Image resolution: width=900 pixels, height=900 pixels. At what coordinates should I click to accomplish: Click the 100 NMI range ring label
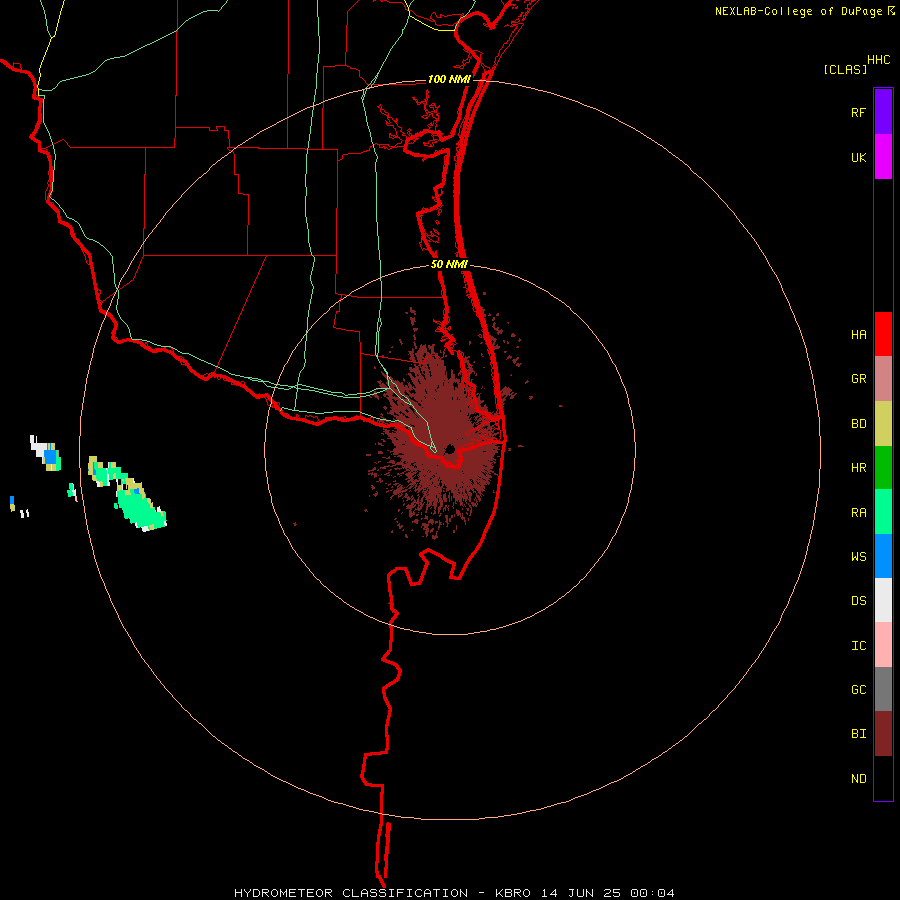click(449, 79)
